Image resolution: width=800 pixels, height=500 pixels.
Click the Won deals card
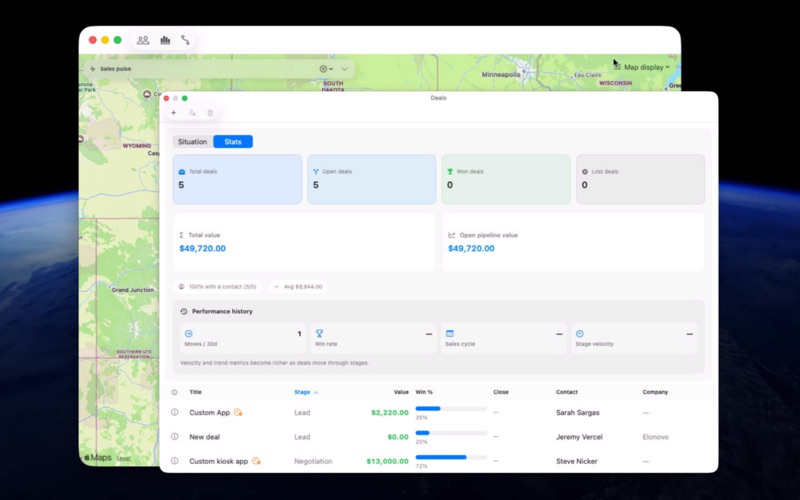tap(506, 180)
